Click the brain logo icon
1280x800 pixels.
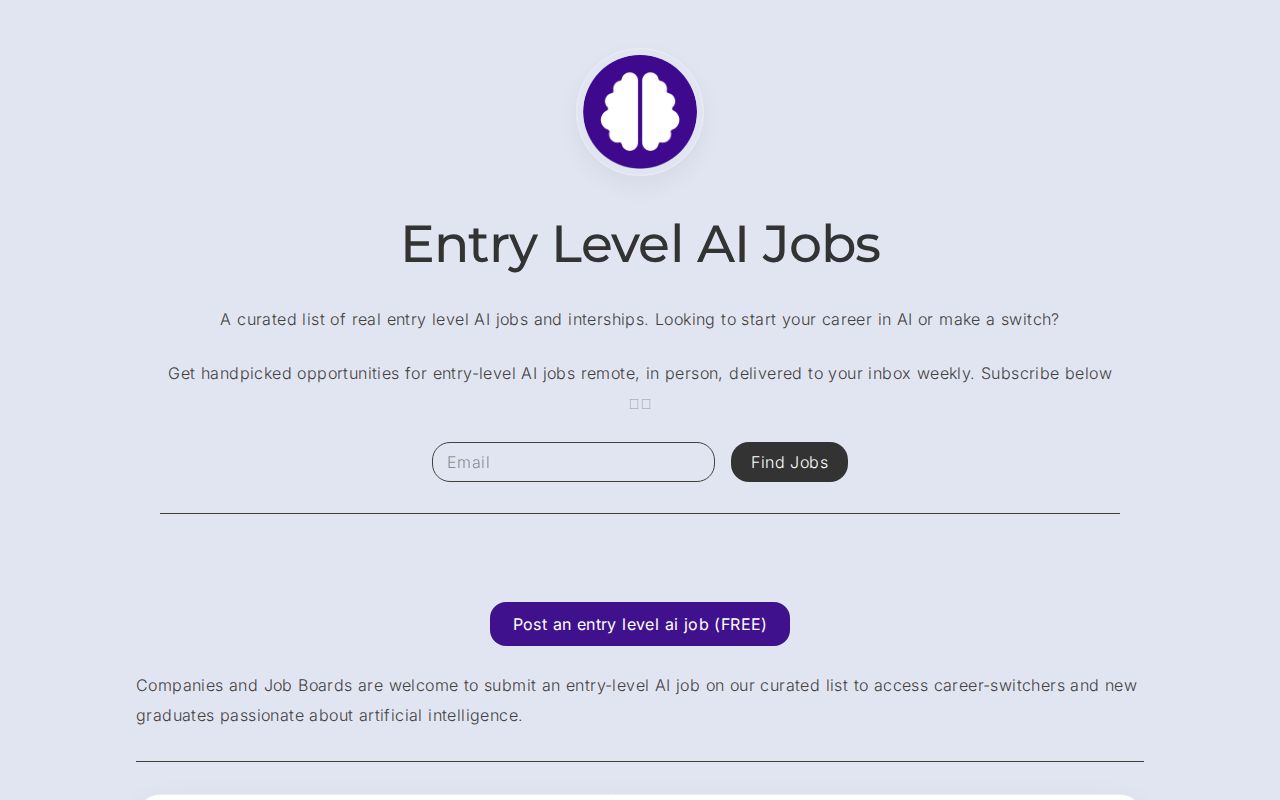pyautogui.click(x=640, y=112)
